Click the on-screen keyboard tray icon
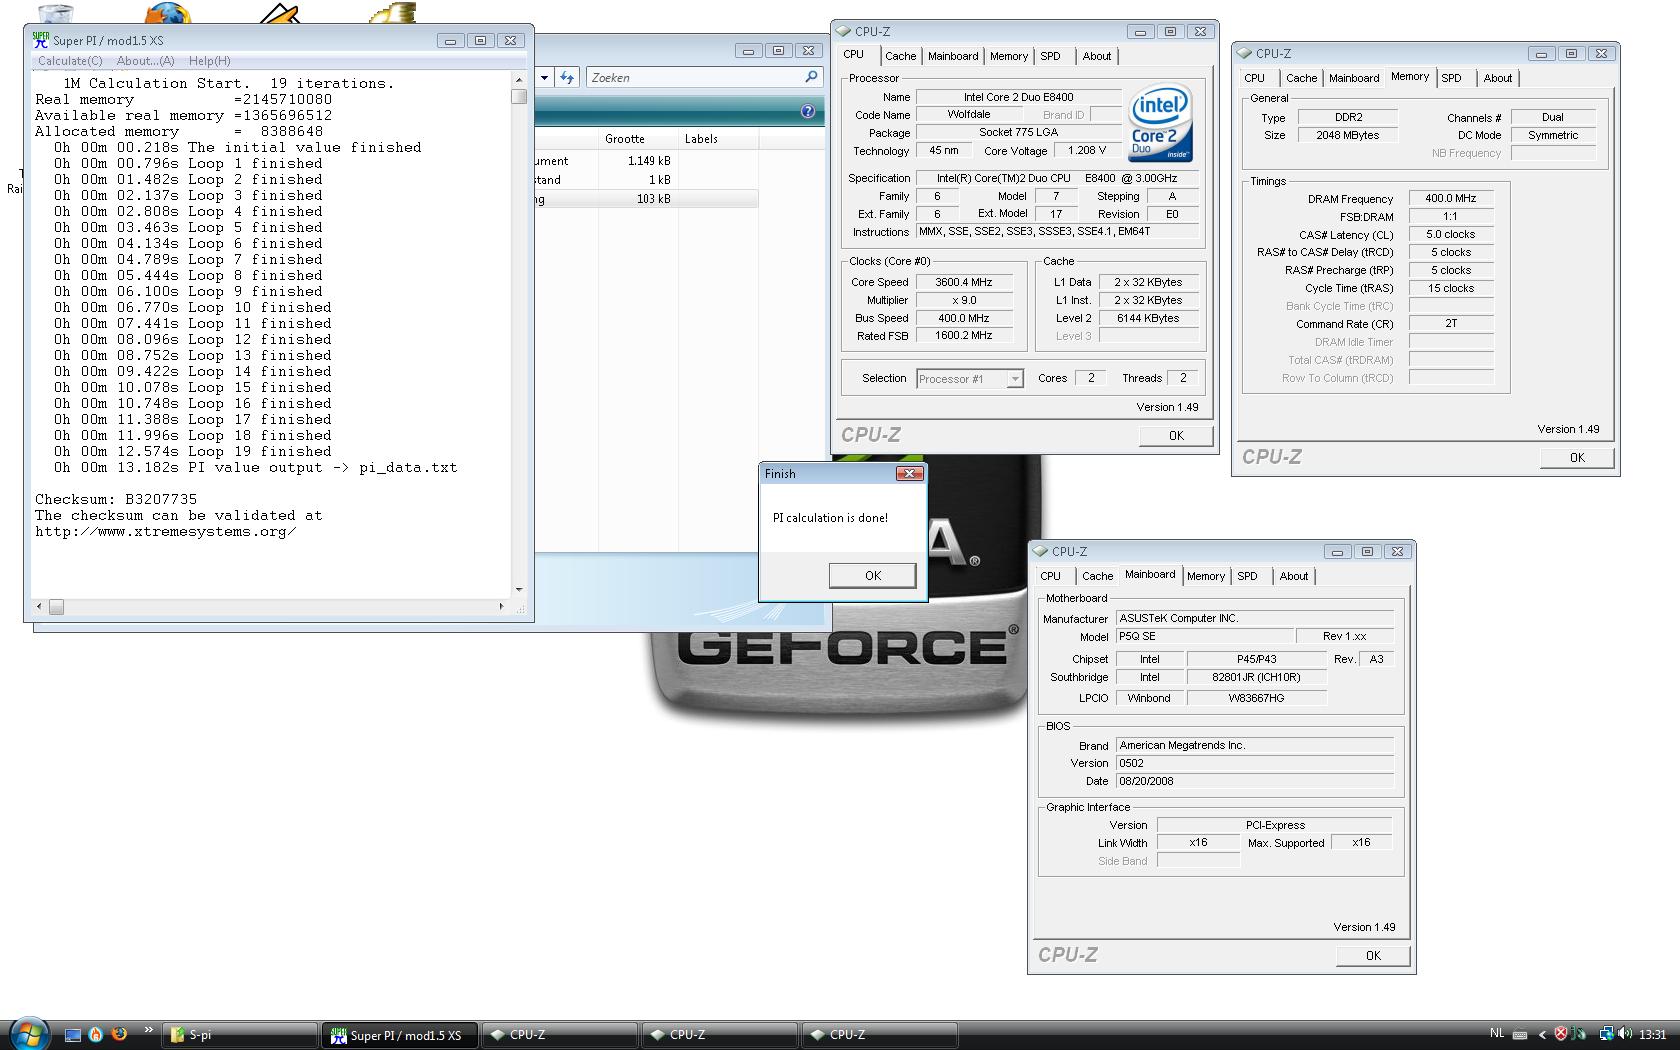 (1520, 1035)
